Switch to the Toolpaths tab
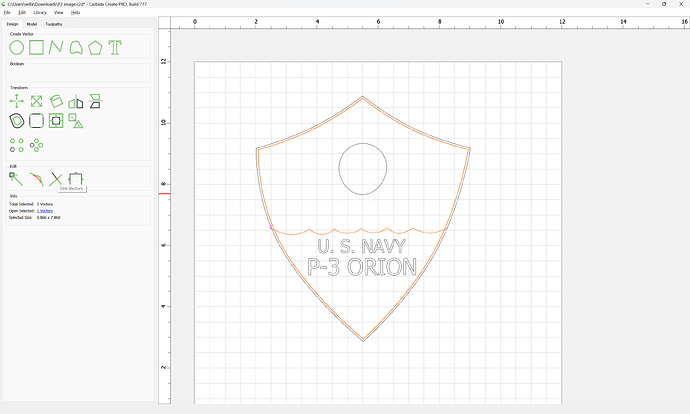The width and height of the screenshot is (690, 414). pos(54,23)
